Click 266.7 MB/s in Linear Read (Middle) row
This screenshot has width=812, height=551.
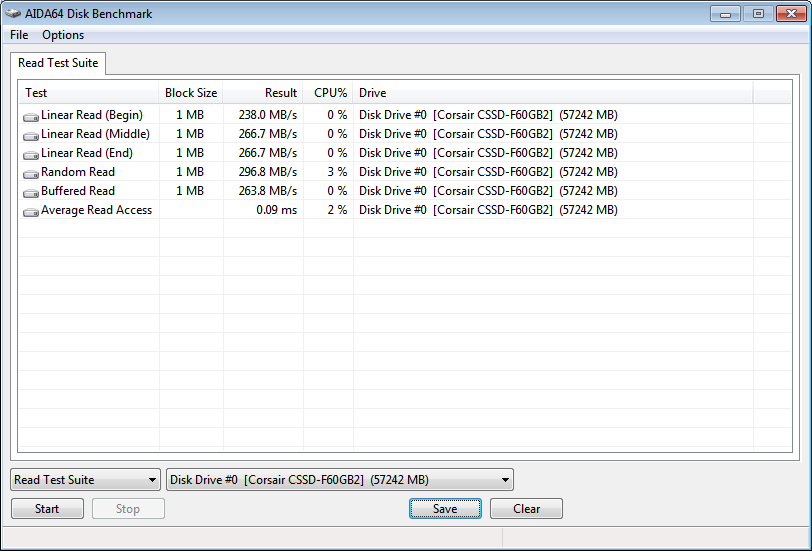tap(268, 134)
